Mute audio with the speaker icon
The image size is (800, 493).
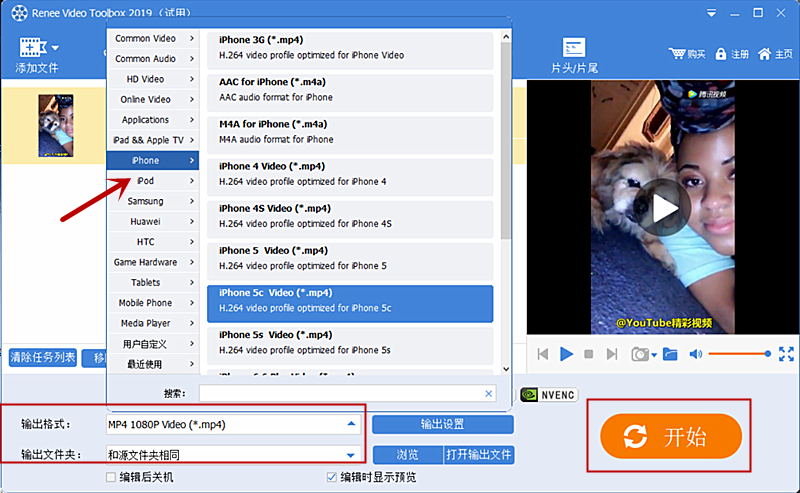(695, 354)
